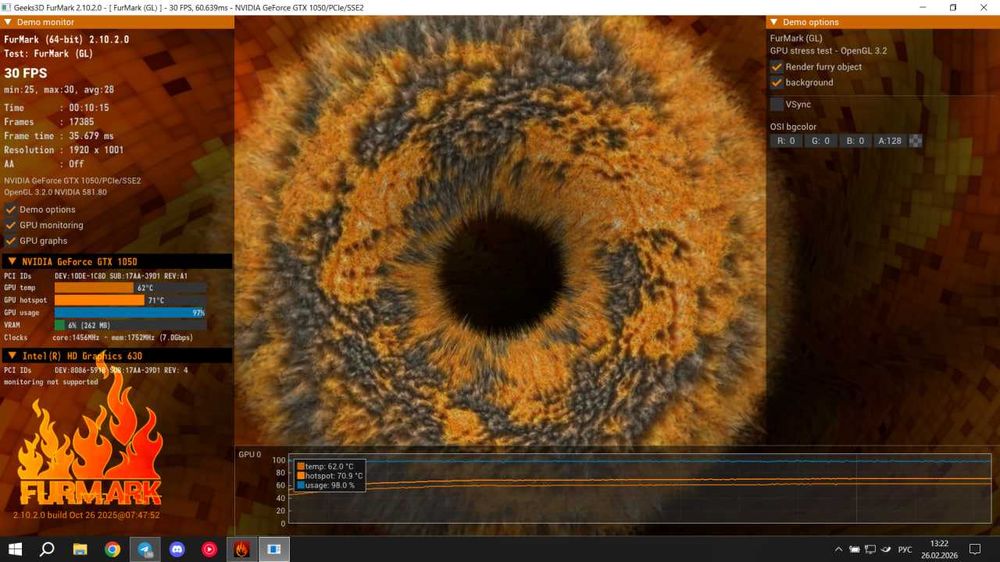Click the R: 0 color field
The height and width of the screenshot is (562, 1000).
[786, 141]
